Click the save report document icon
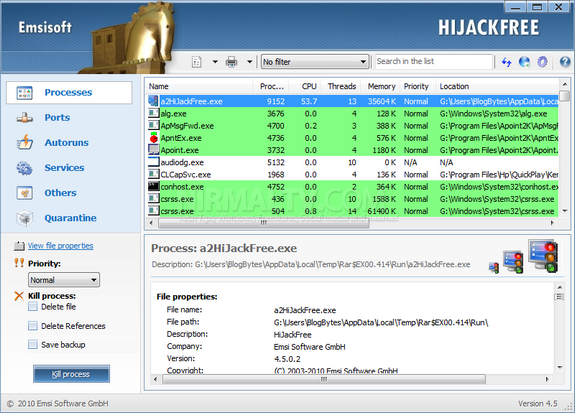This screenshot has width=575, height=413. click(x=197, y=62)
